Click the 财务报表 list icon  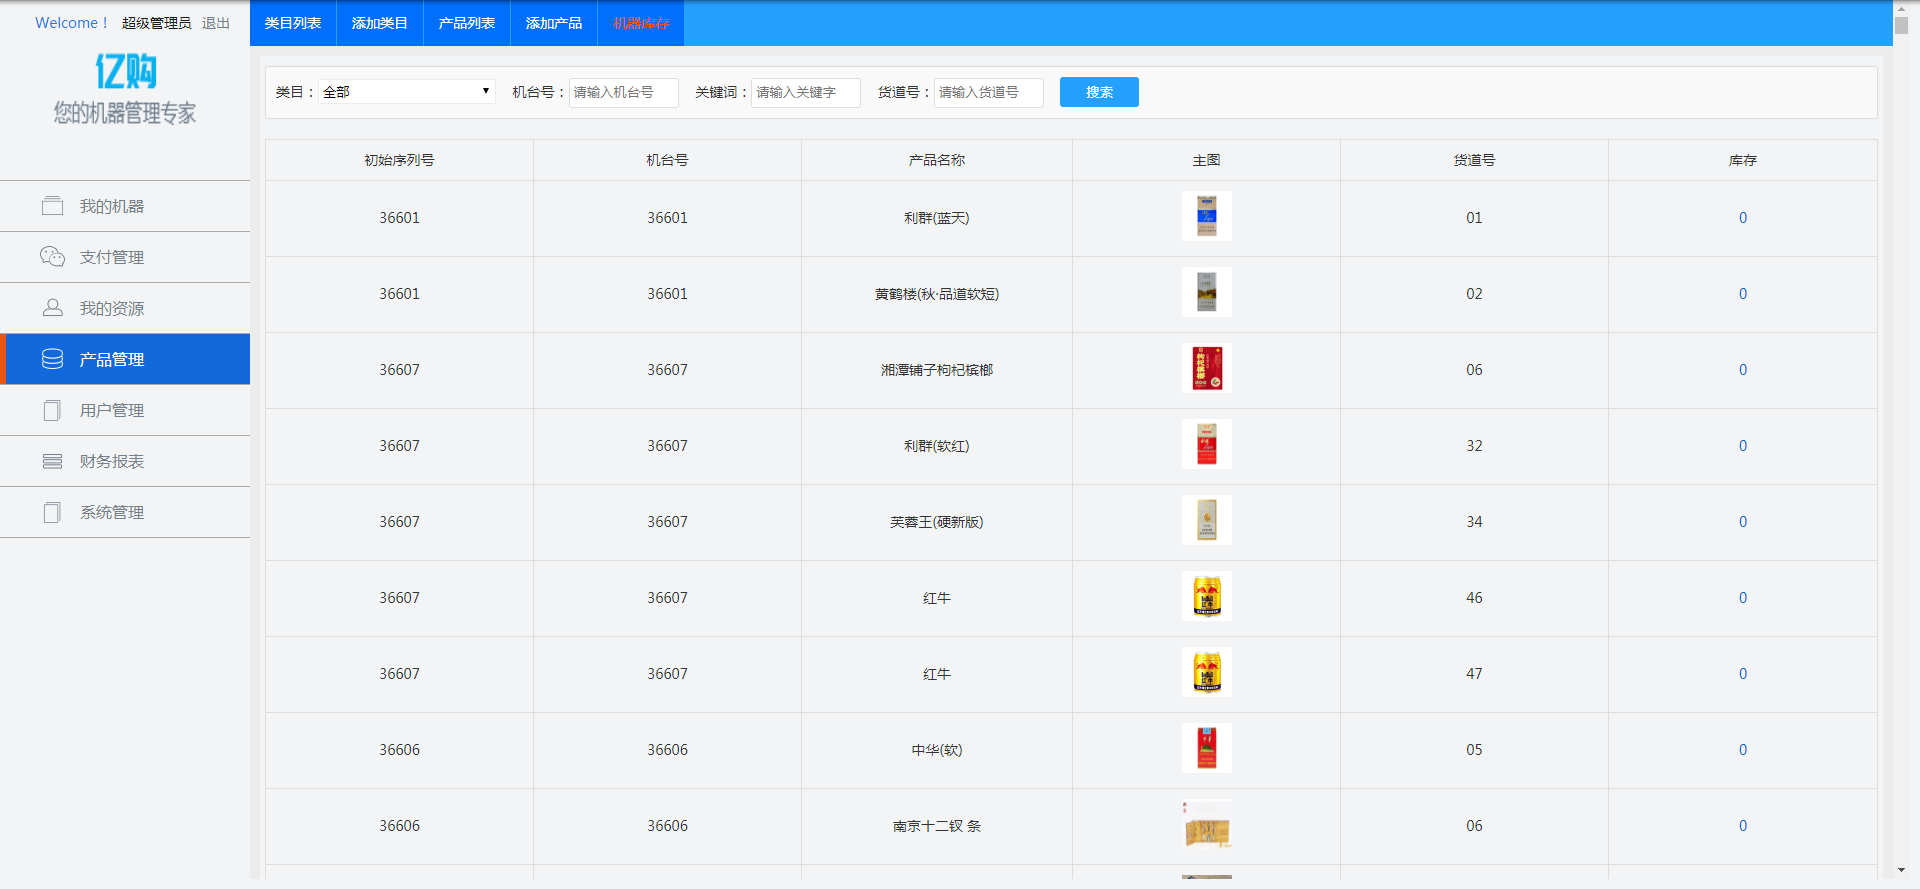52,461
